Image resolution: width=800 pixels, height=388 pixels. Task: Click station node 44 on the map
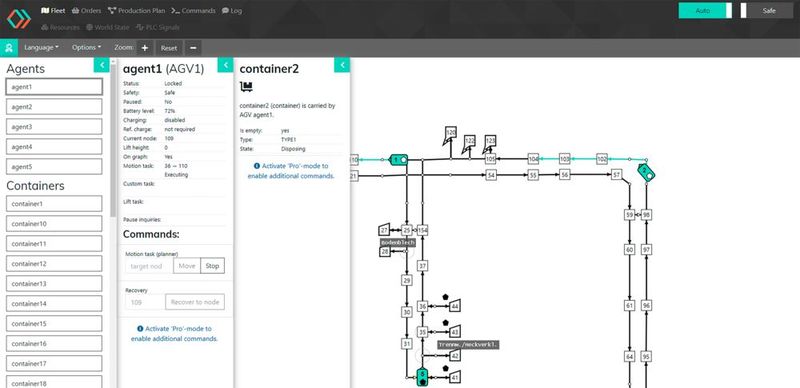click(x=455, y=306)
